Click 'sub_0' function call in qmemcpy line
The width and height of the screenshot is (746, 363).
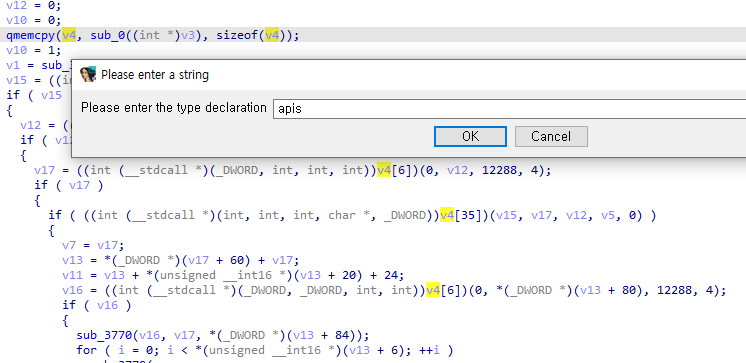pyautogui.click(x=108, y=35)
